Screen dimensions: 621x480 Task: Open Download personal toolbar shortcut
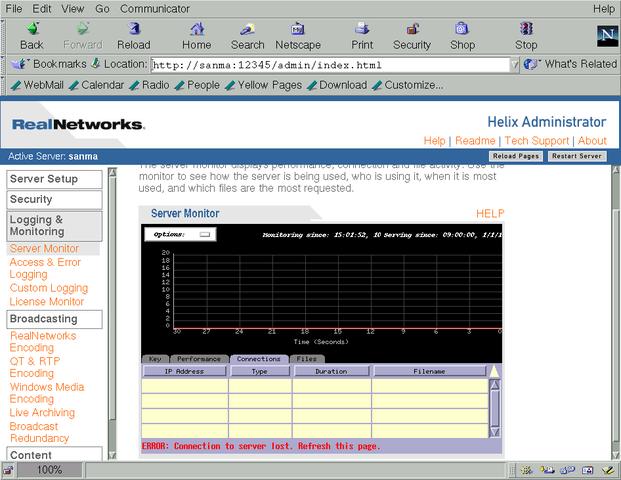pos(337,85)
